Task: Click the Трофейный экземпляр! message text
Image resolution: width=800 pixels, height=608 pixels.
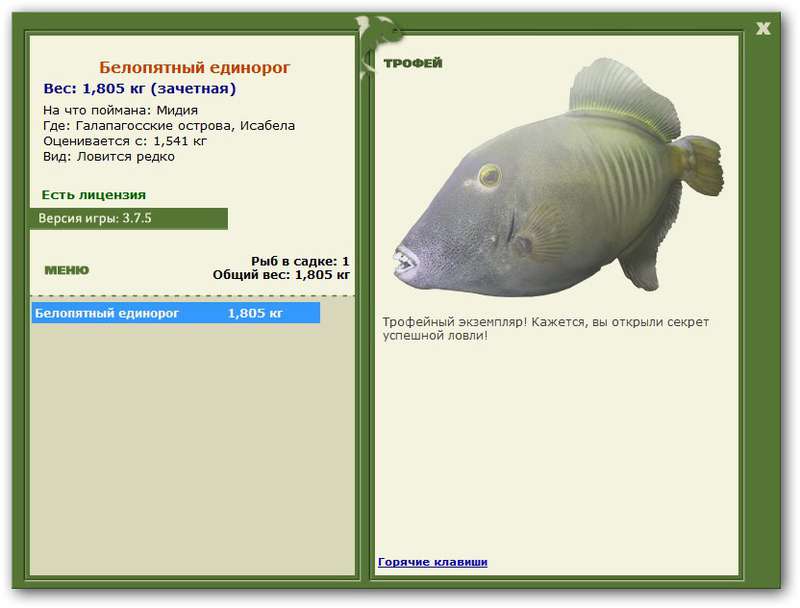Action: pyautogui.click(x=546, y=329)
